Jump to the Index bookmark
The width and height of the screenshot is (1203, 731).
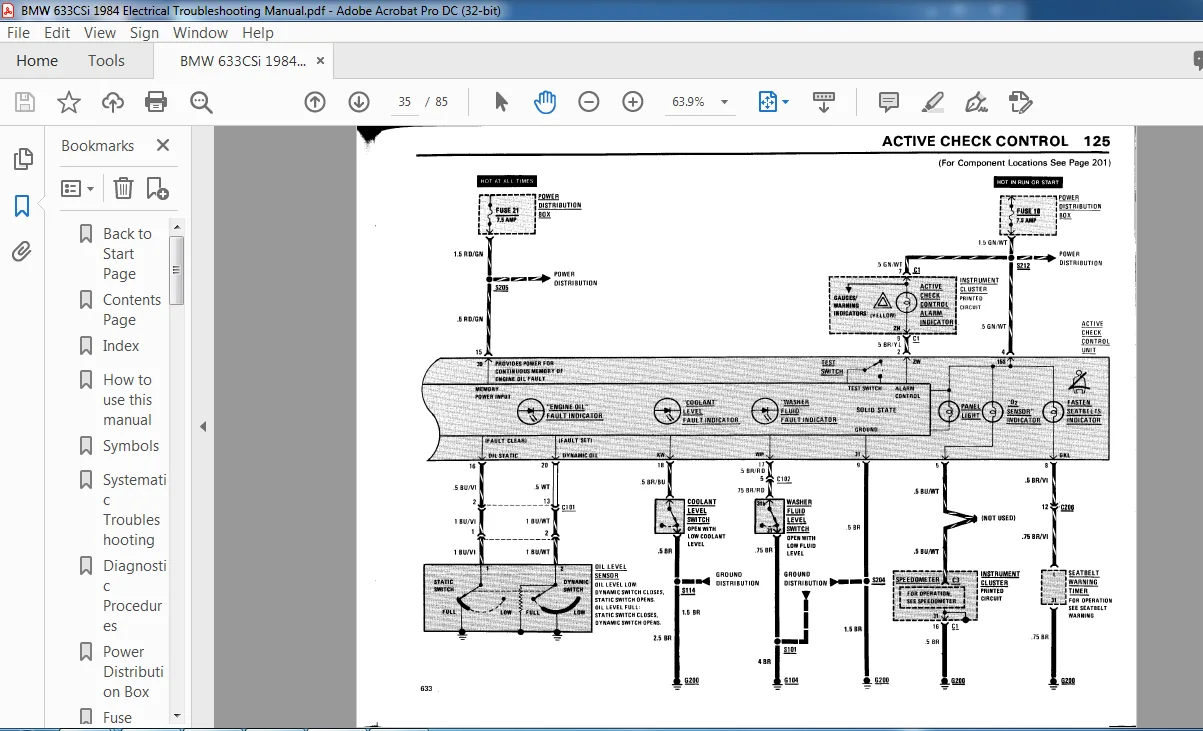pyautogui.click(x=121, y=346)
